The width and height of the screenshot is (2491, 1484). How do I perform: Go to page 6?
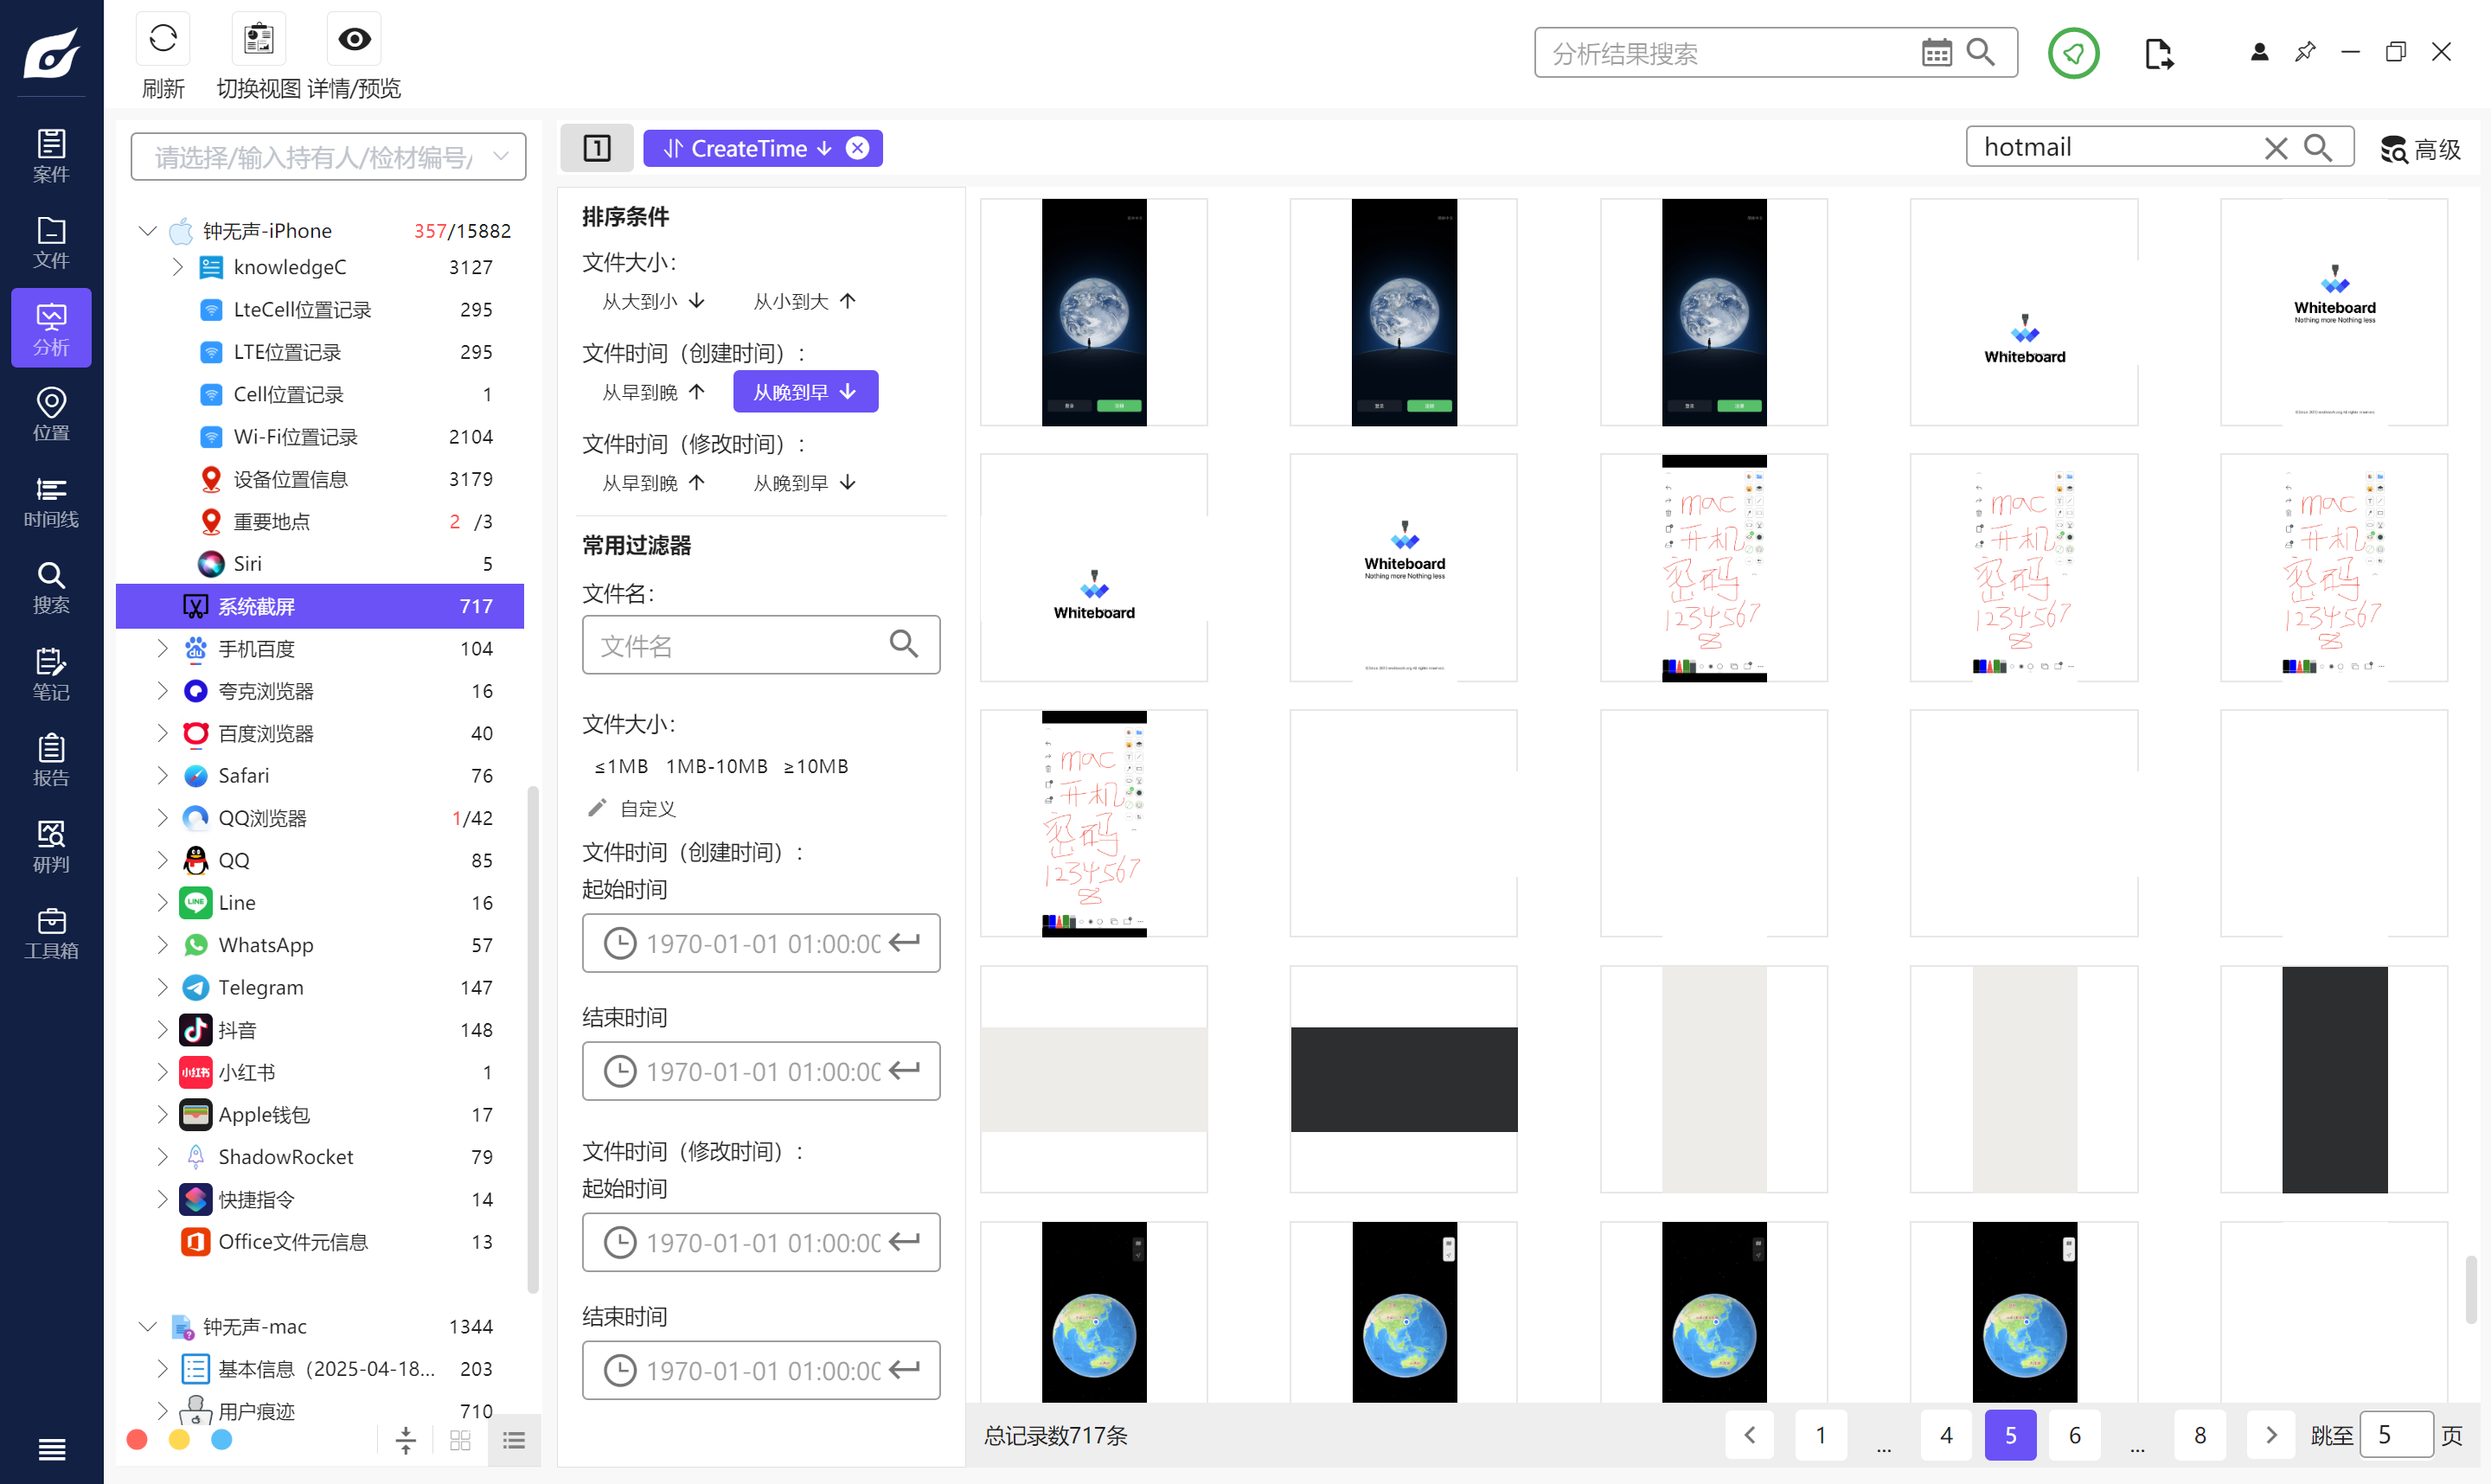click(2074, 1435)
